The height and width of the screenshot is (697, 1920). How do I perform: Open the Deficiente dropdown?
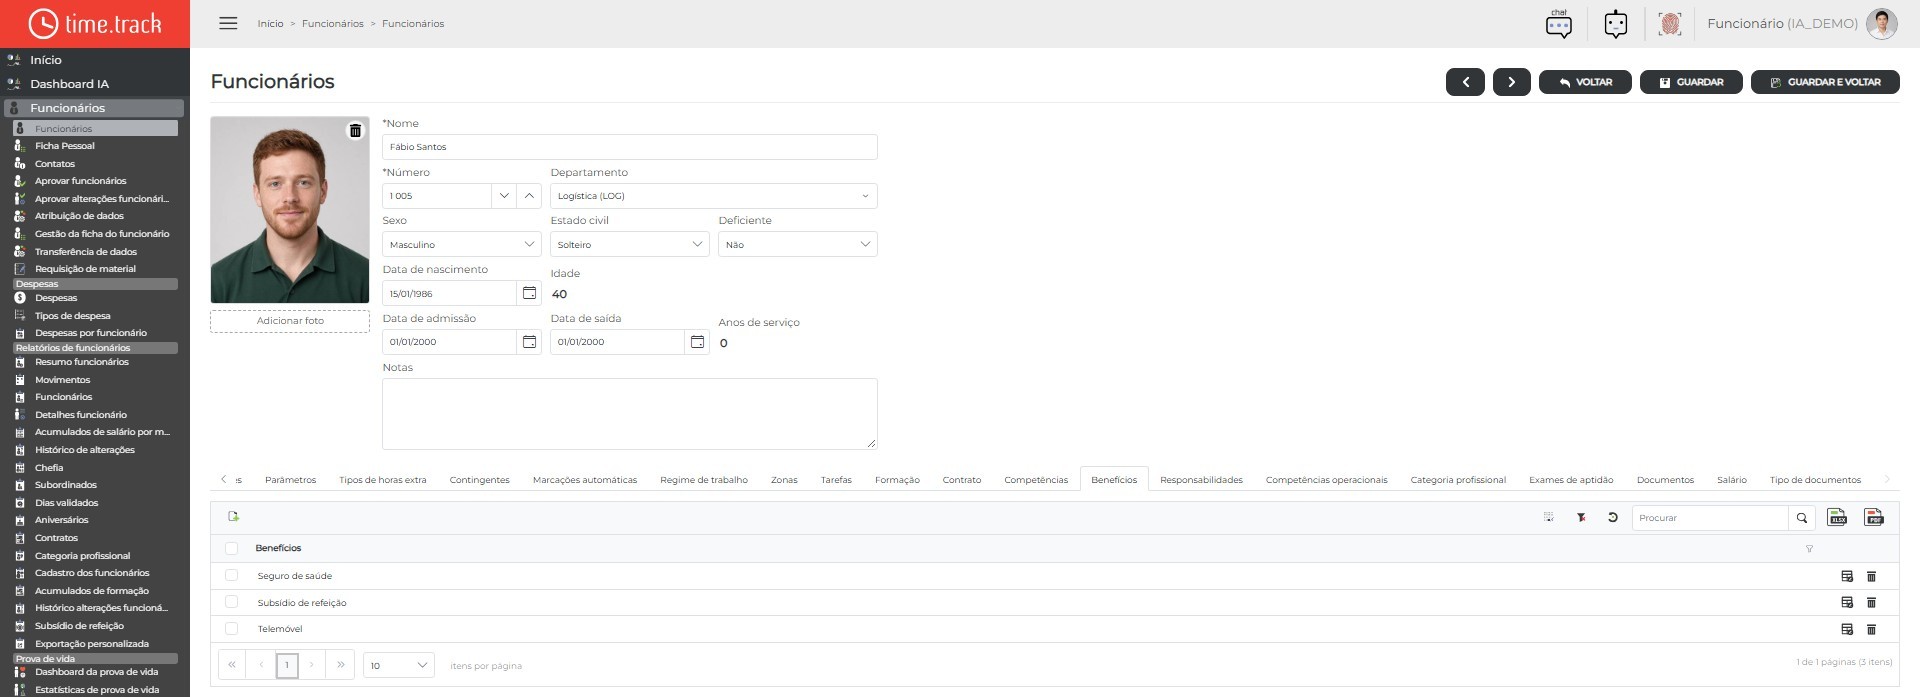798,244
